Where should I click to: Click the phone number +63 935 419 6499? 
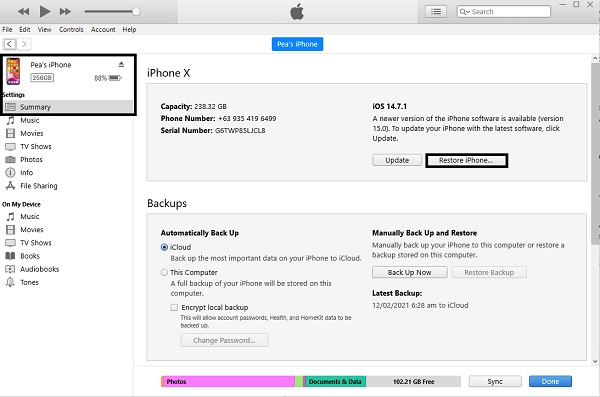pos(247,119)
